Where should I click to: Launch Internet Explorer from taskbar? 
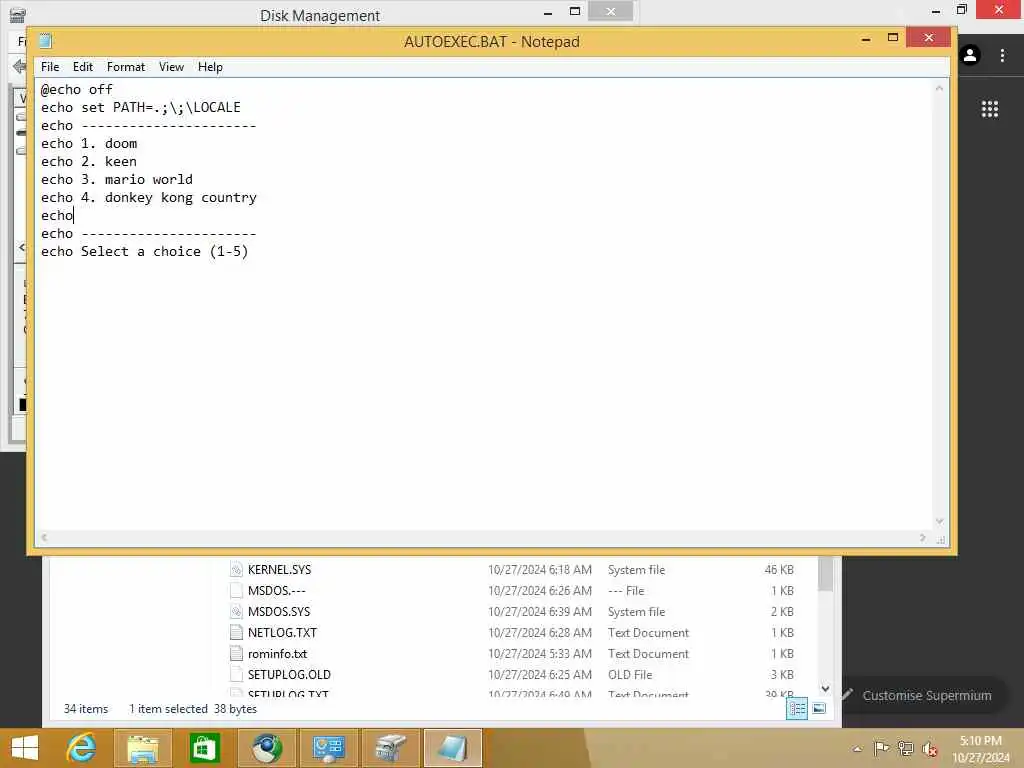click(x=81, y=748)
